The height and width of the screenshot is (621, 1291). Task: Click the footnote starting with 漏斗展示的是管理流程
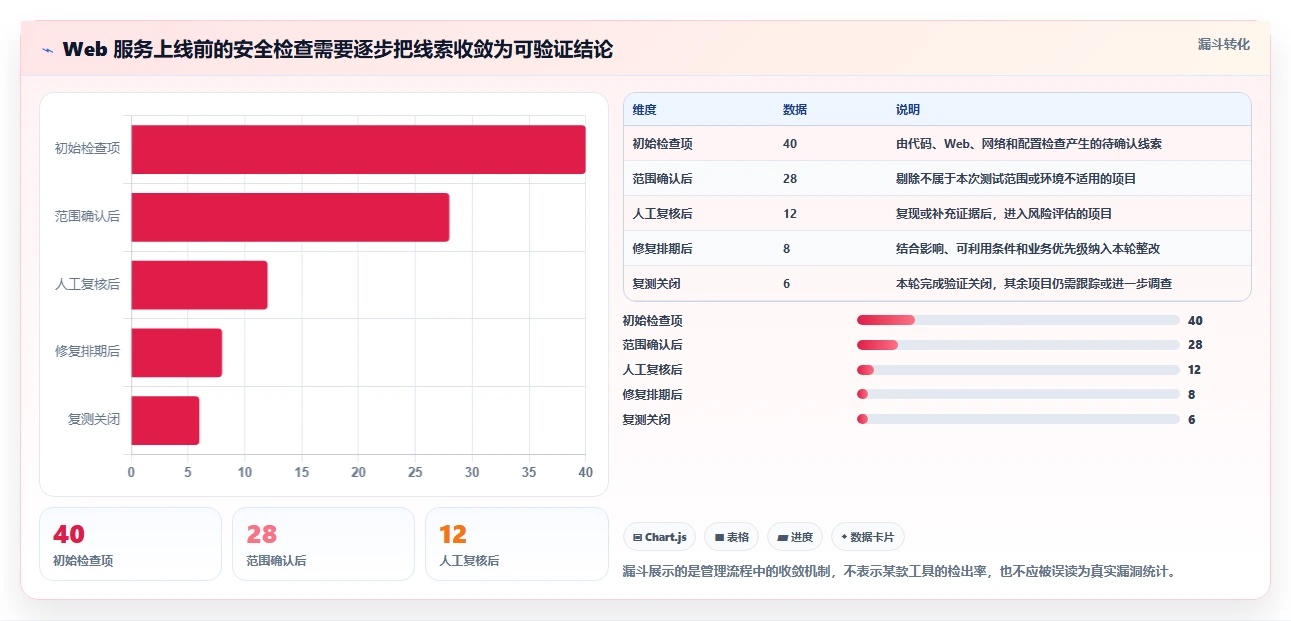pos(900,572)
